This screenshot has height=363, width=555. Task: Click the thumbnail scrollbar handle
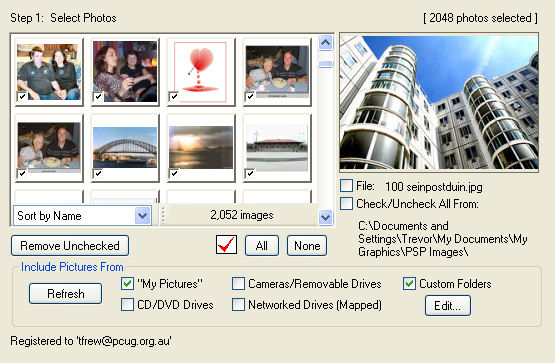tap(325, 64)
